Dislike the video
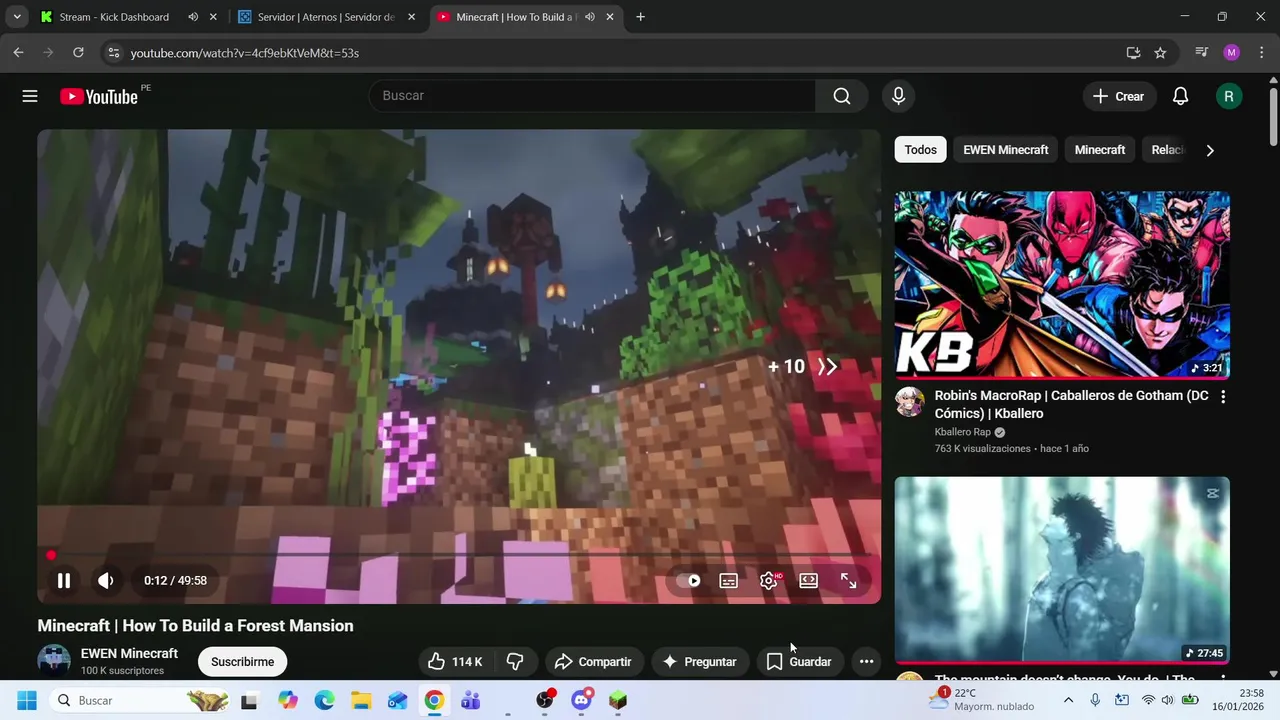The image size is (1280, 720). [x=515, y=661]
